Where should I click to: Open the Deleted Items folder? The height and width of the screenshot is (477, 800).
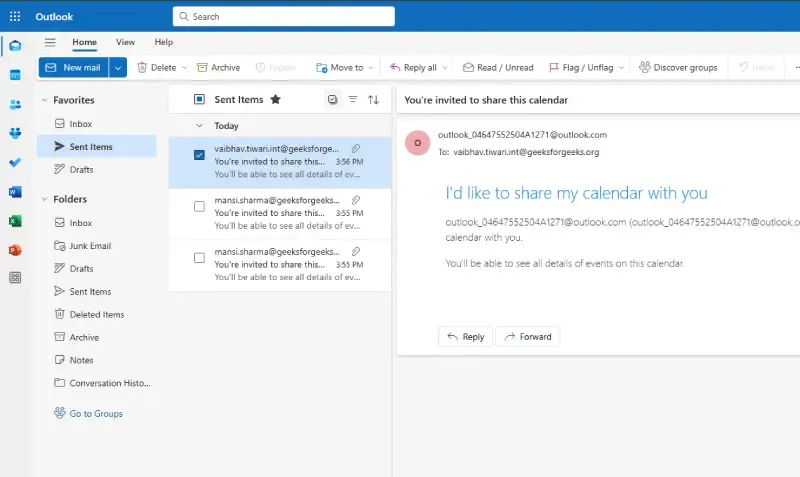(97, 314)
